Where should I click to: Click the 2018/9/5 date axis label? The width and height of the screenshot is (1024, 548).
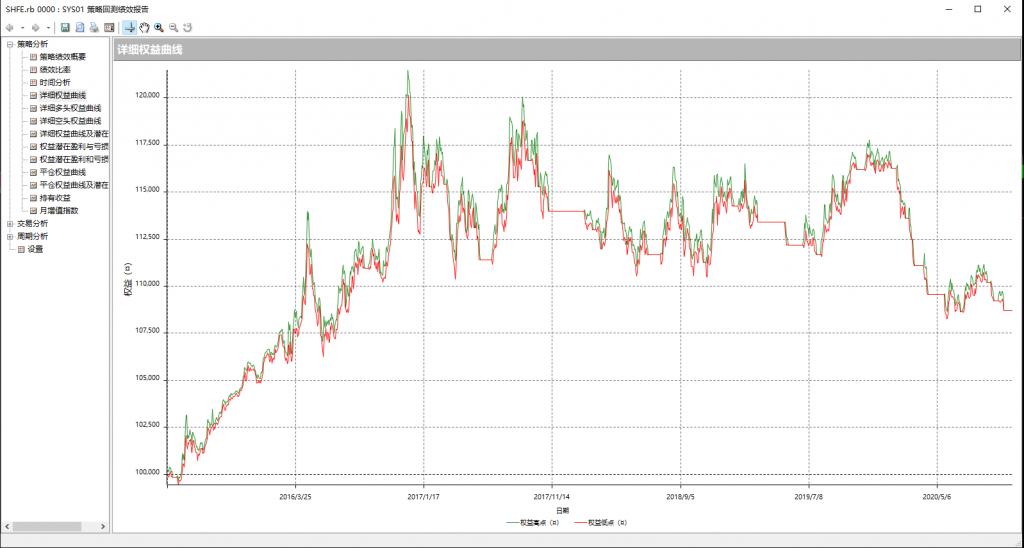click(x=680, y=497)
